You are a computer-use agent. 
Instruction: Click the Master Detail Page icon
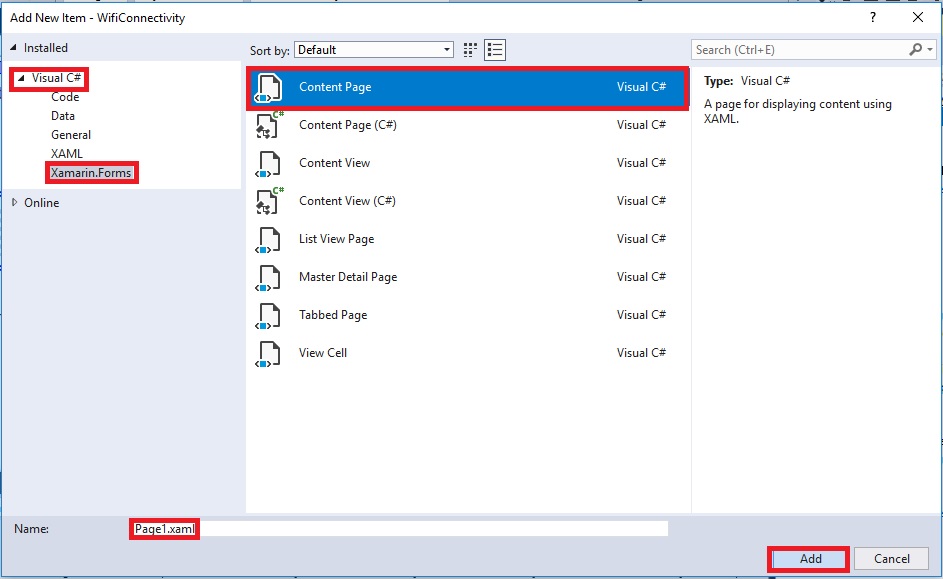tap(268, 277)
